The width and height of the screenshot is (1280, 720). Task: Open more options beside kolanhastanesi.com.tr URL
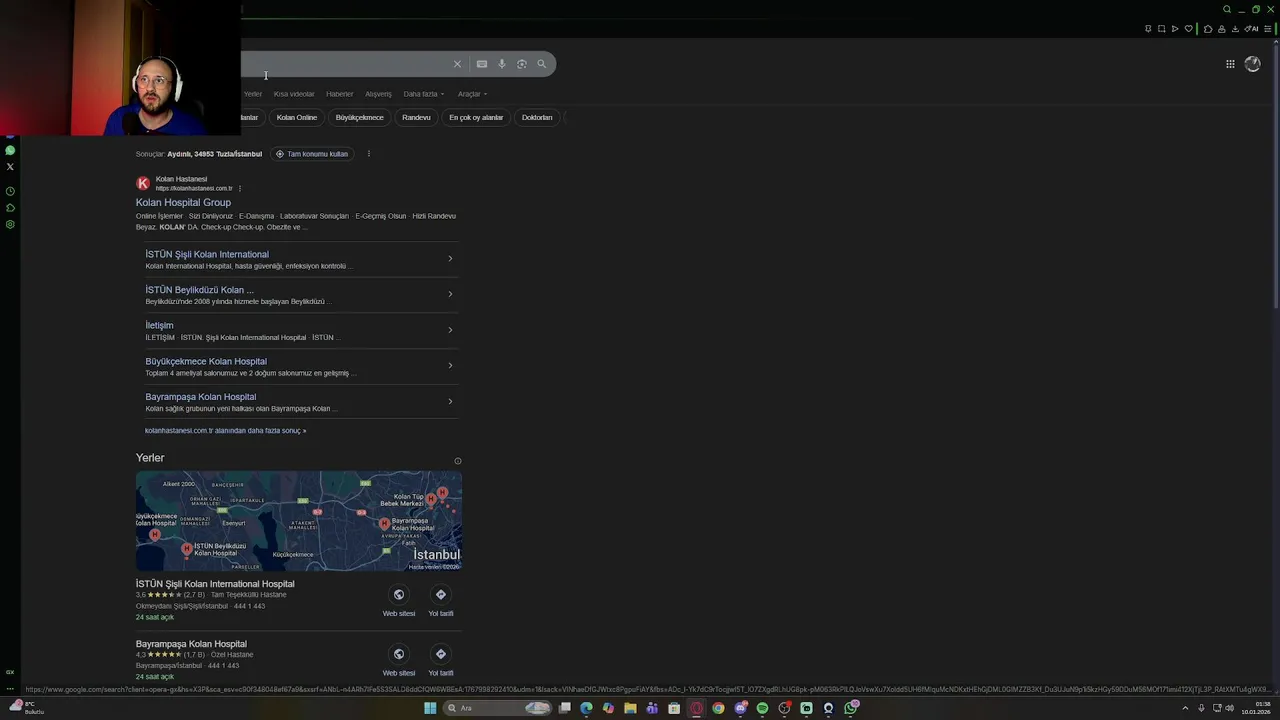click(240, 188)
